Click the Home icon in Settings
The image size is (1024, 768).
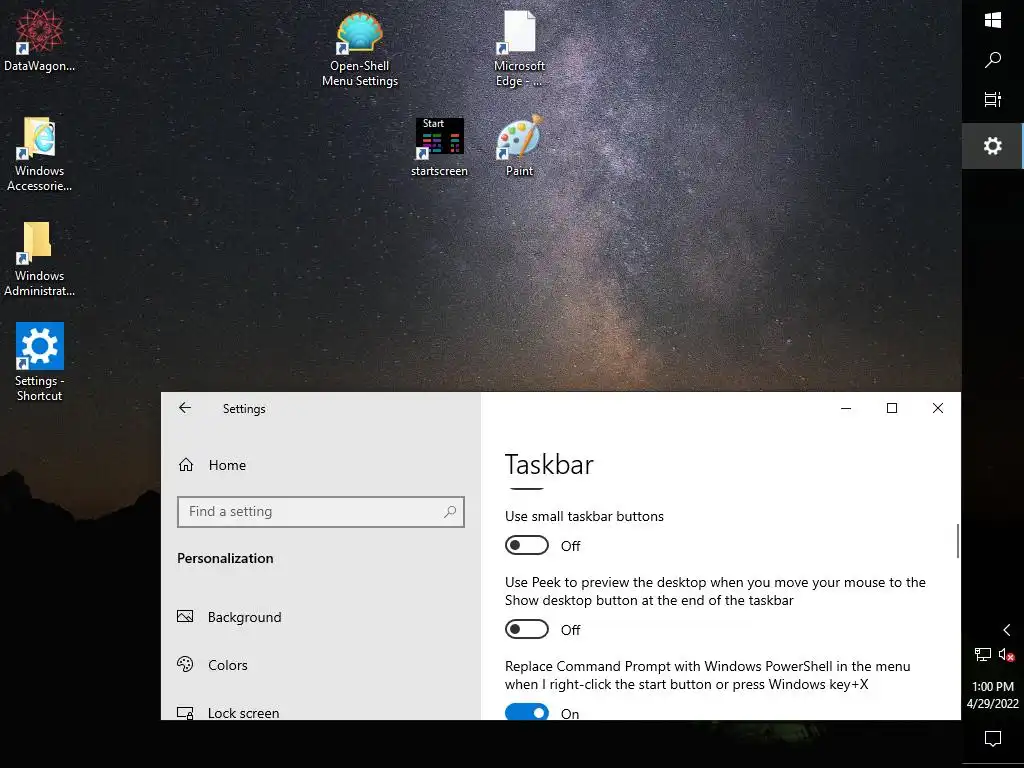(x=186, y=464)
